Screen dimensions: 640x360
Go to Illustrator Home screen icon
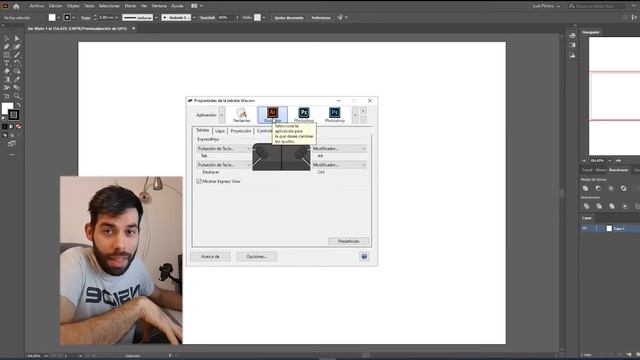[16, 6]
